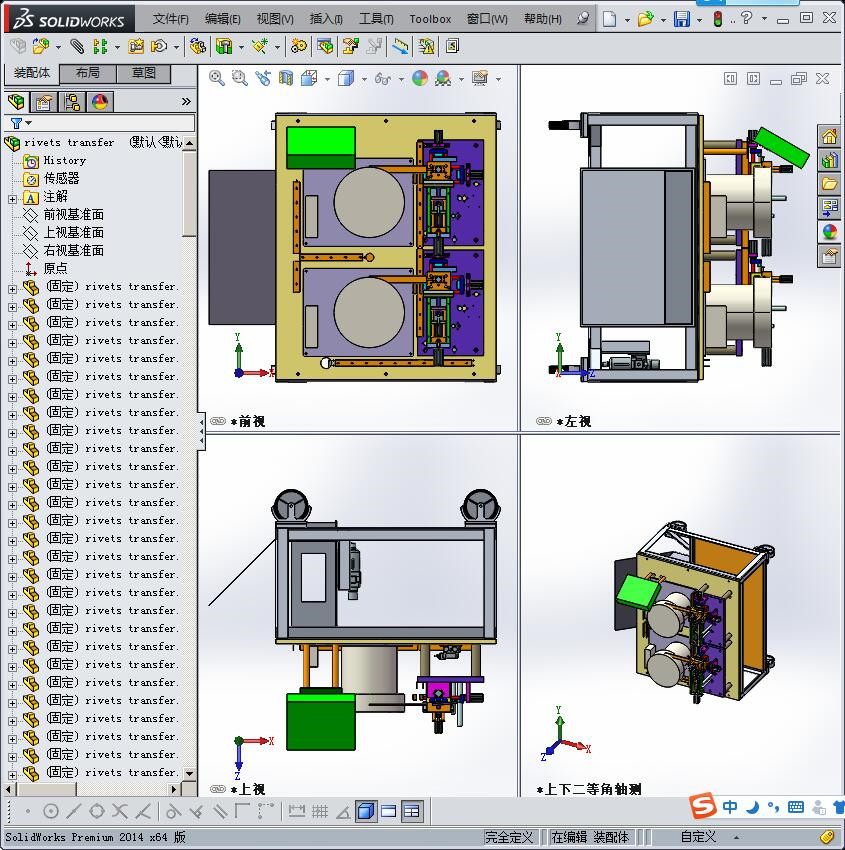The width and height of the screenshot is (845, 850).
Task: Open the File Explorer folder task pane icon
Action: click(829, 183)
